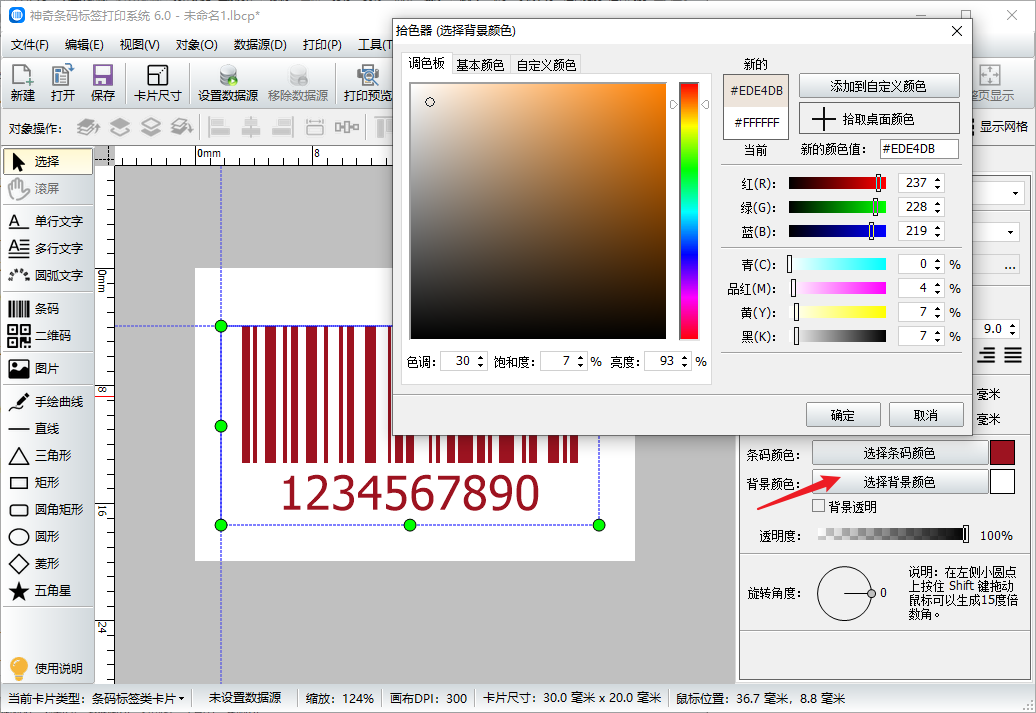Click the 红(R) red slider bar
This screenshot has height=713, width=1036.
tap(837, 183)
